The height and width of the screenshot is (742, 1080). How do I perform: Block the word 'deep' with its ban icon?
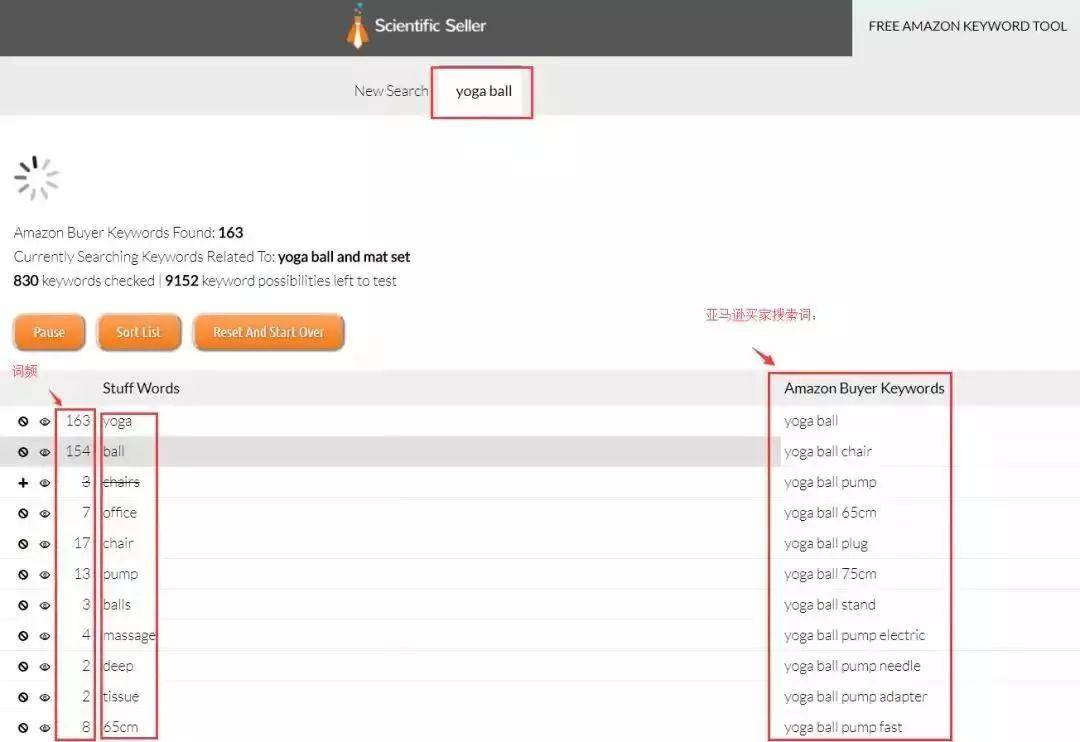pyautogui.click(x=23, y=667)
